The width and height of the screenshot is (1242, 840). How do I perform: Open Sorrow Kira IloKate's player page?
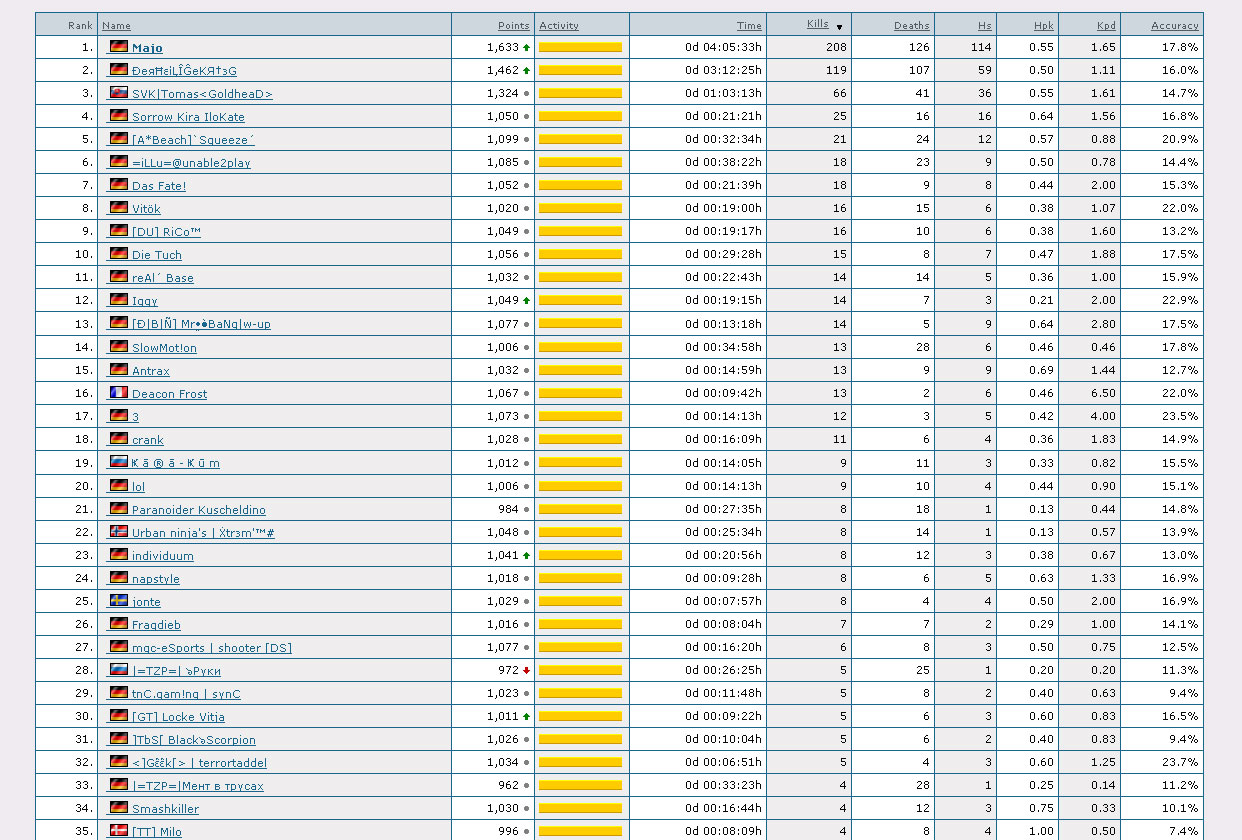[188, 117]
